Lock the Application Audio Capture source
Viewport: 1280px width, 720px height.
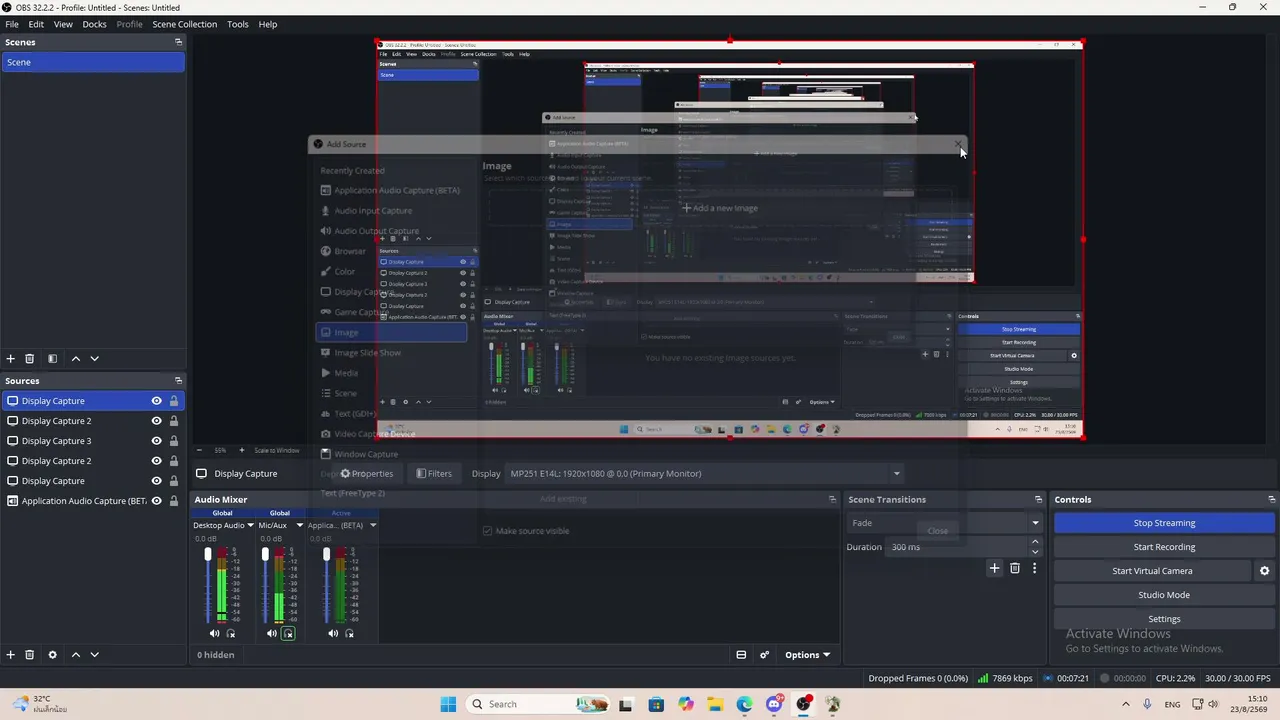click(174, 501)
